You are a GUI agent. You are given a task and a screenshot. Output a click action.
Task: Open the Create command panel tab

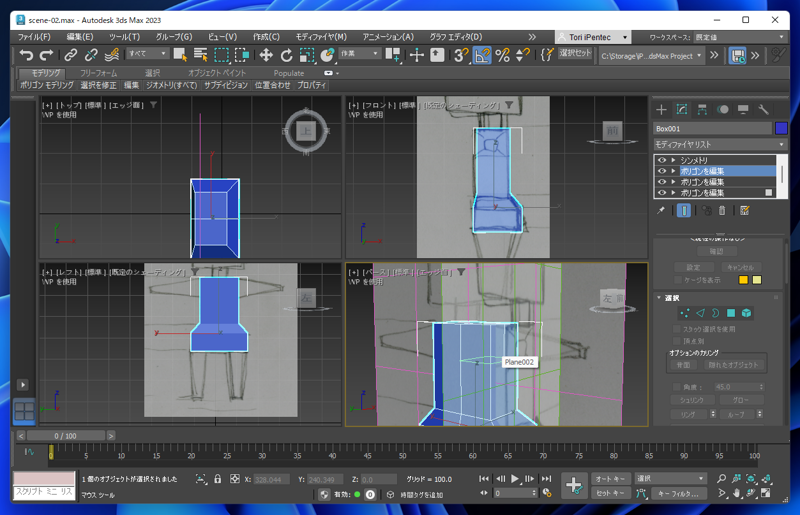[661, 109]
